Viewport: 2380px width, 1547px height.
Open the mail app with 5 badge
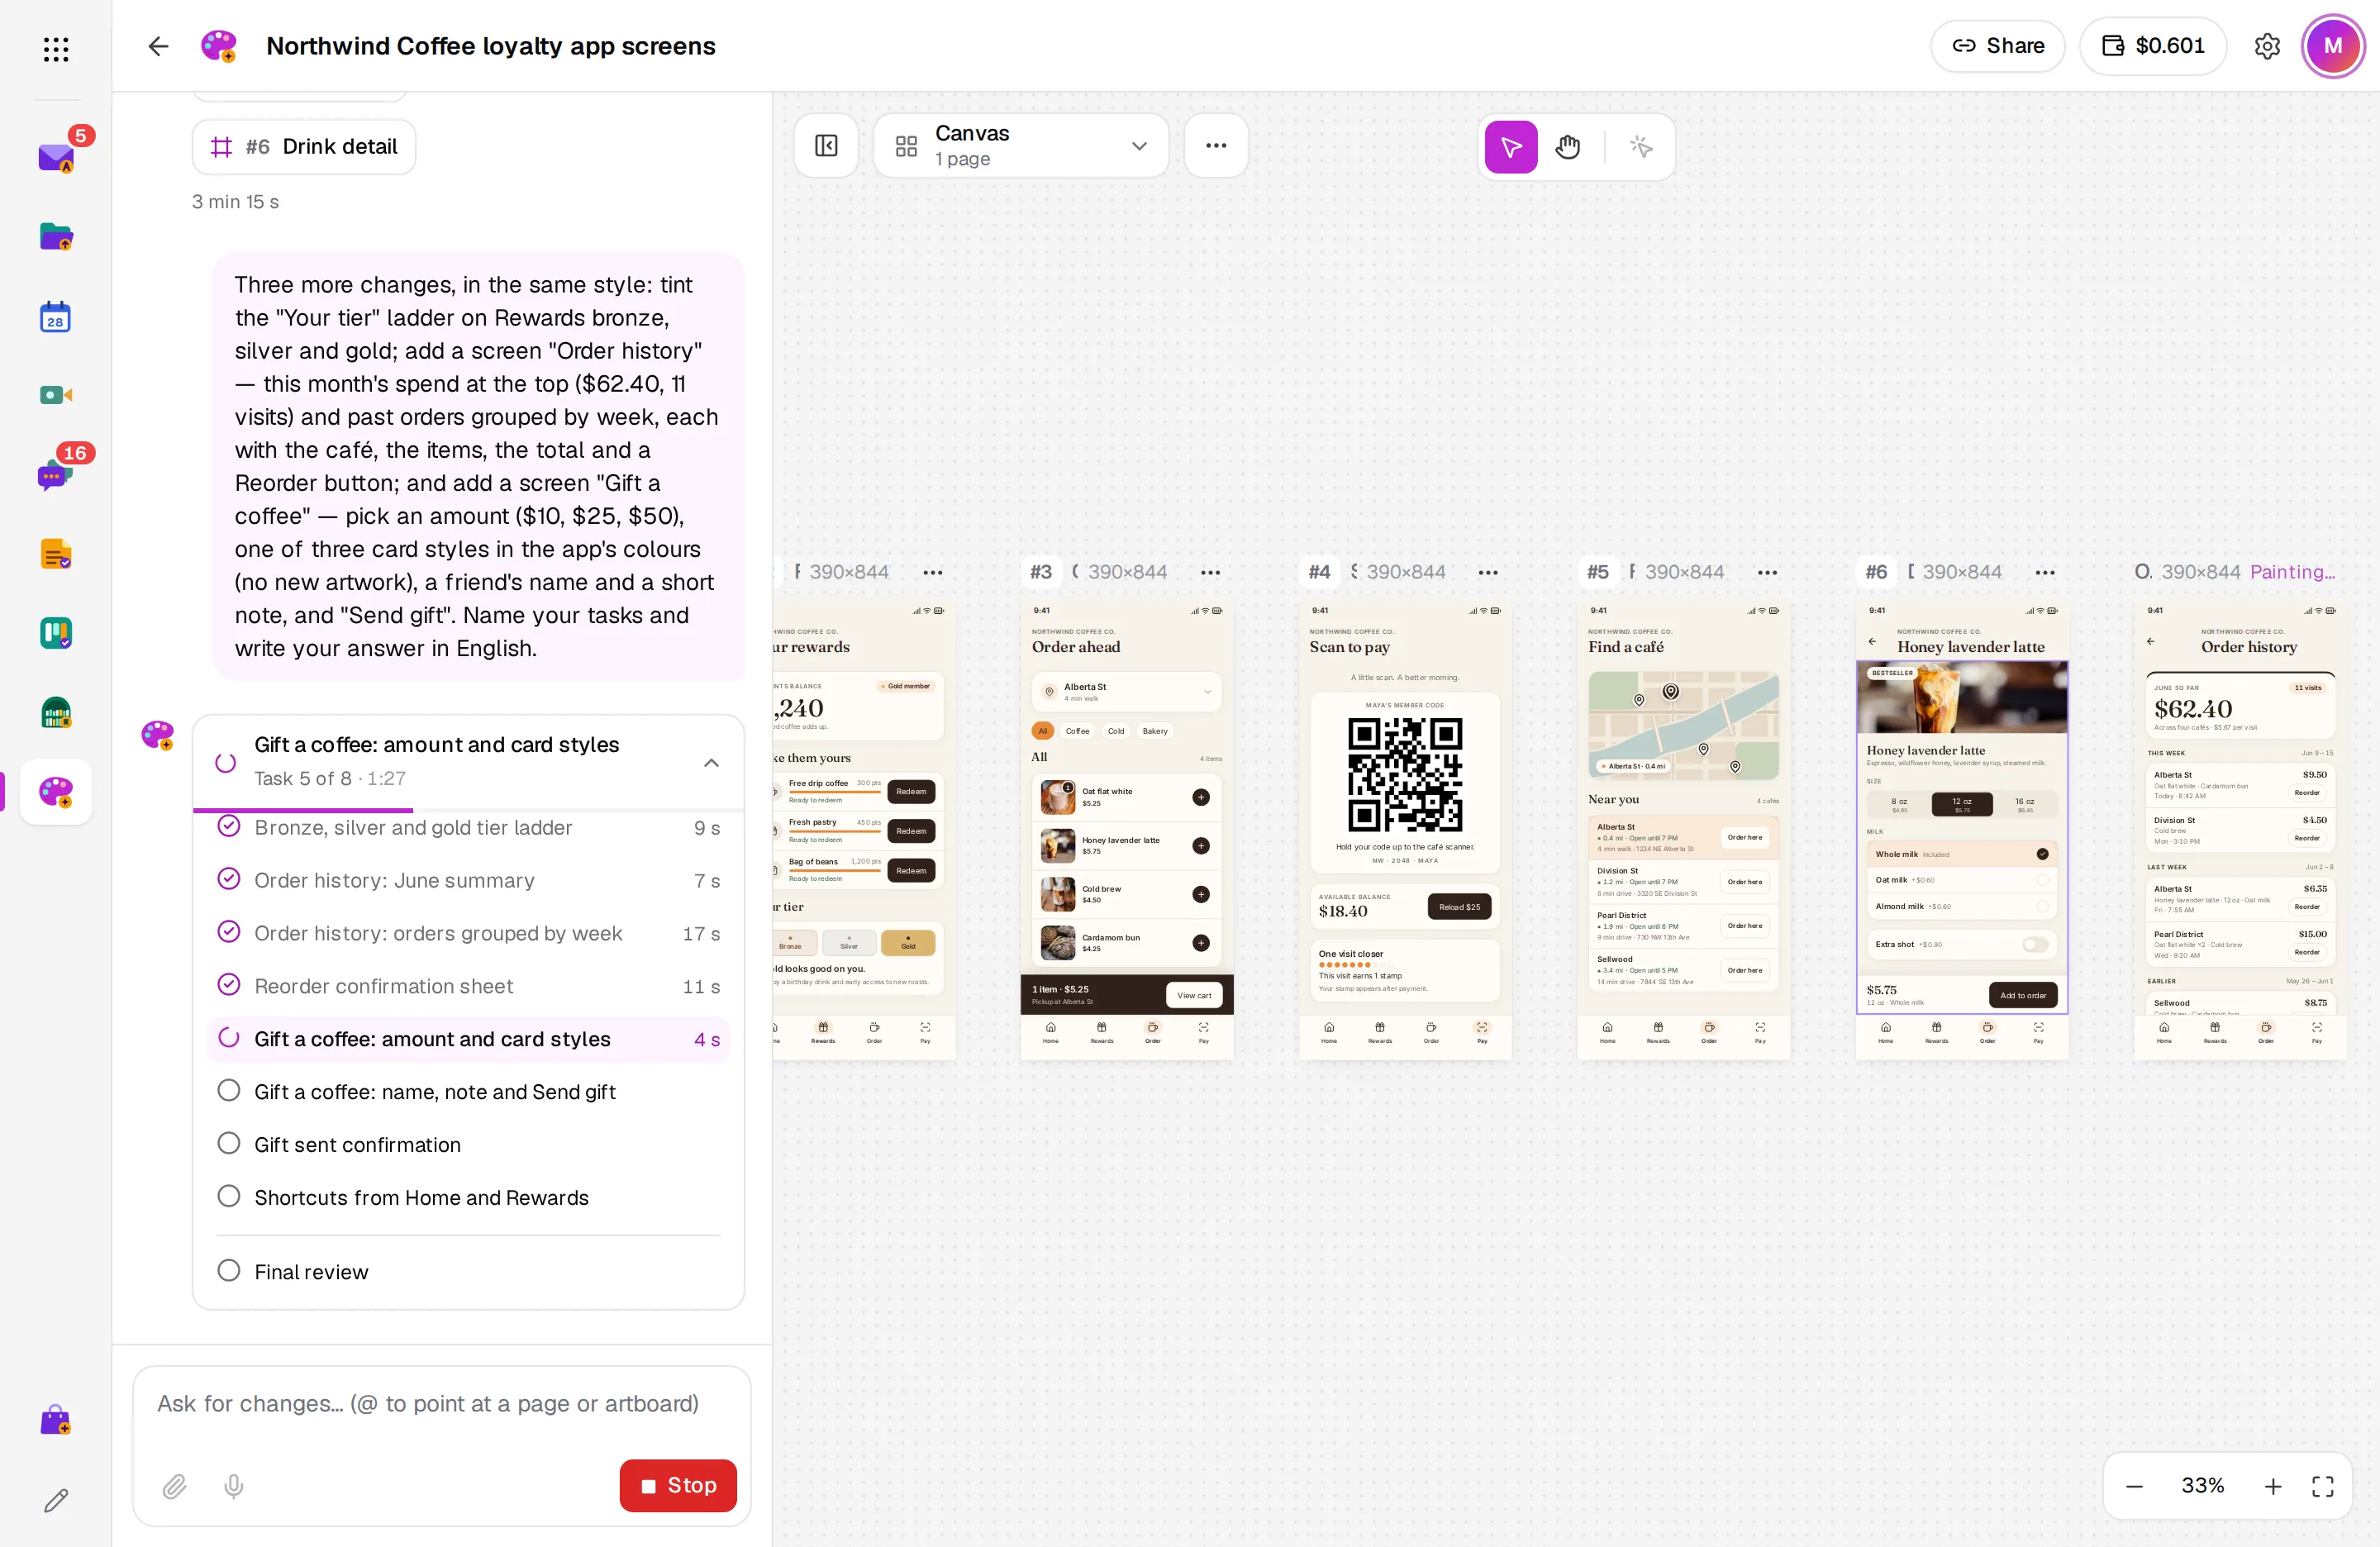pos(56,158)
